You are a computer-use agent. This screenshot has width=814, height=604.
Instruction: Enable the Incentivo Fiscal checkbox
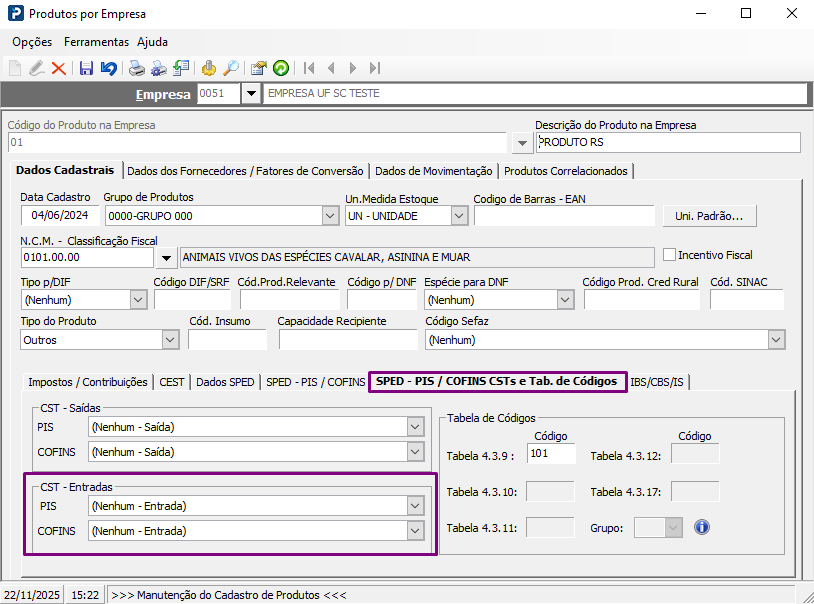(670, 255)
